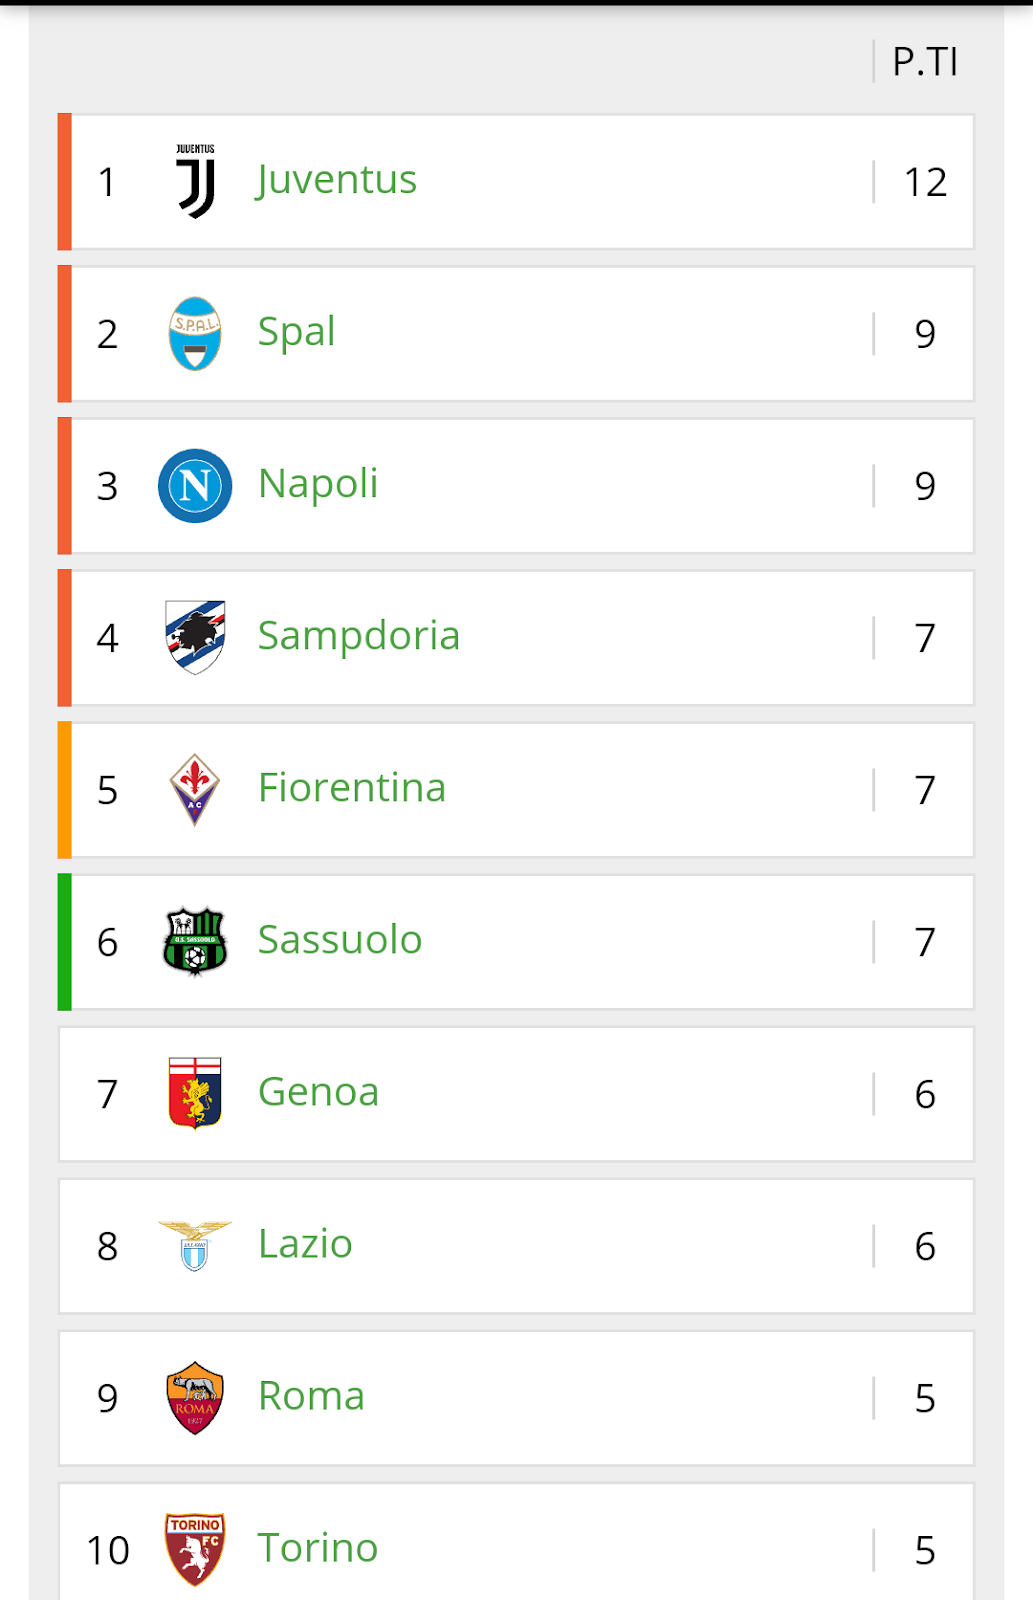Tap the Lazio eagle logo

195,1245
